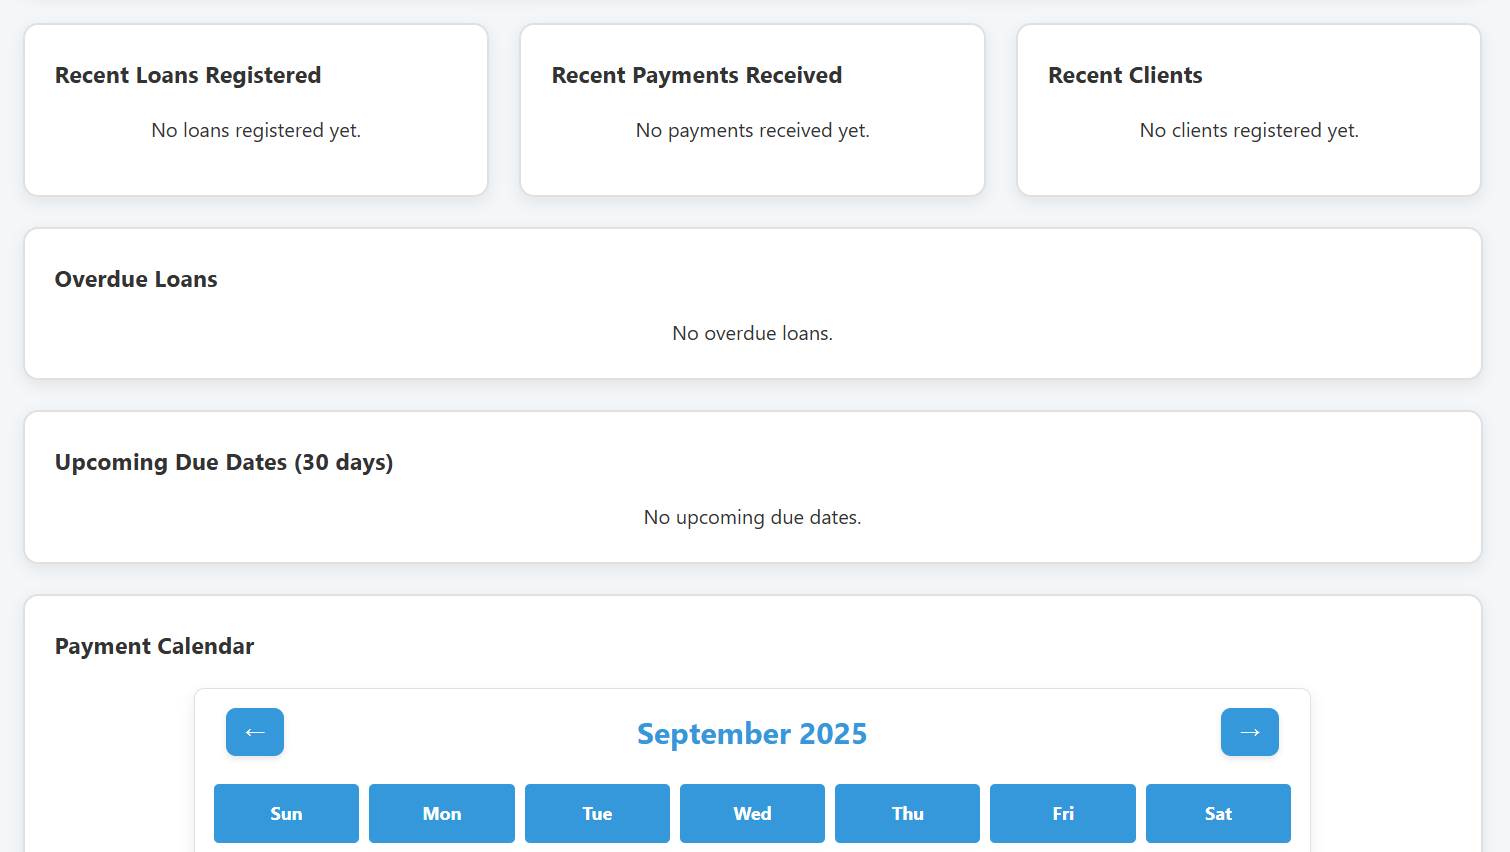Click the Recent Clients heading
This screenshot has height=852, width=1510.
pos(1125,75)
